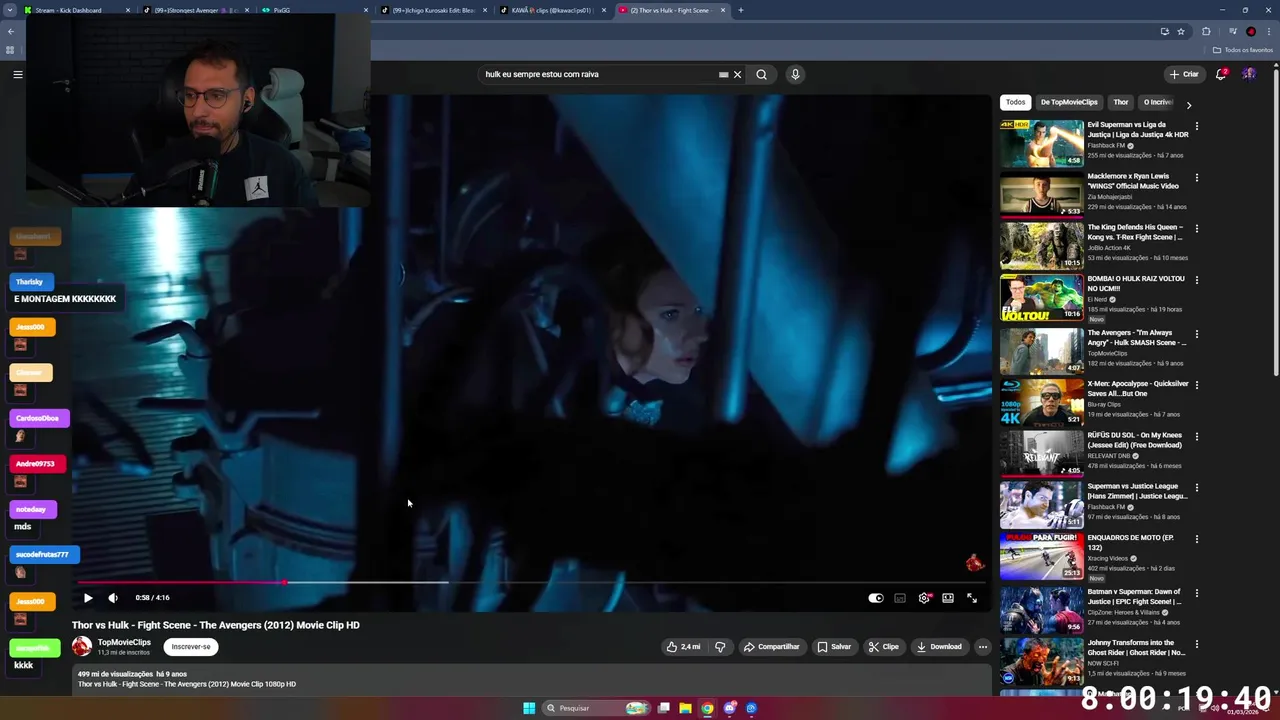Open options for BOMBA! O HULK RAIZ video
This screenshot has width=1280, height=720.
pos(1197,280)
